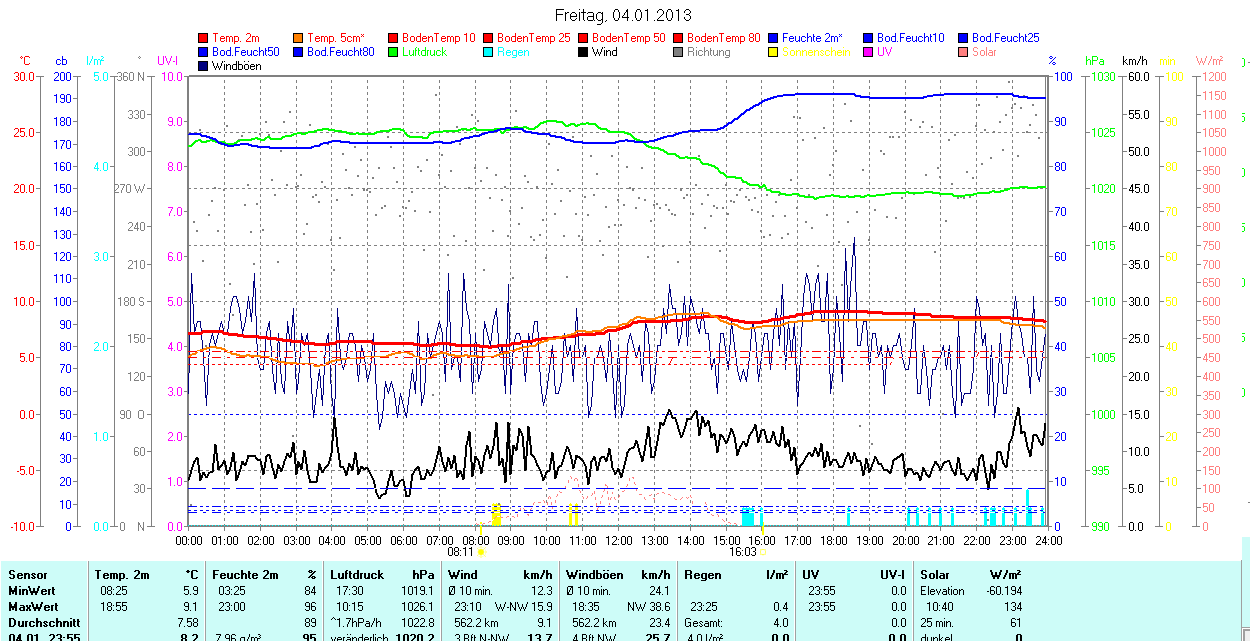Select the green Luftdruck legend square
The width and height of the screenshot is (1250, 641).
[394, 52]
